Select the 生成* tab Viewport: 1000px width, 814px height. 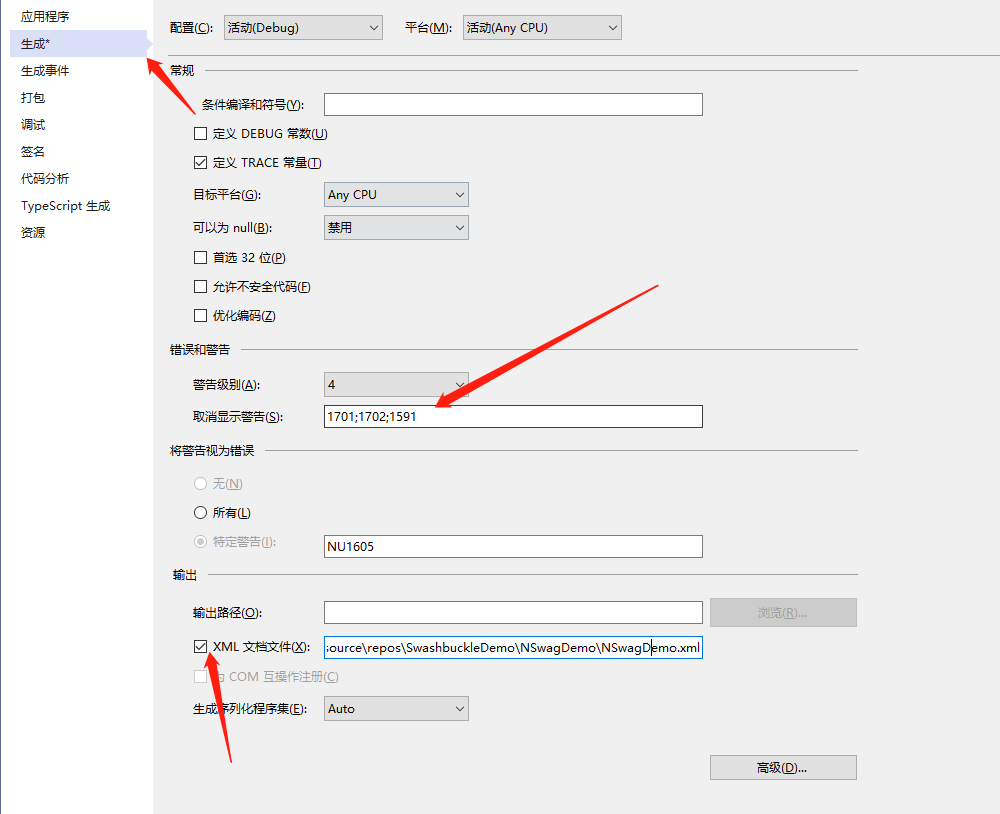[x=78, y=43]
